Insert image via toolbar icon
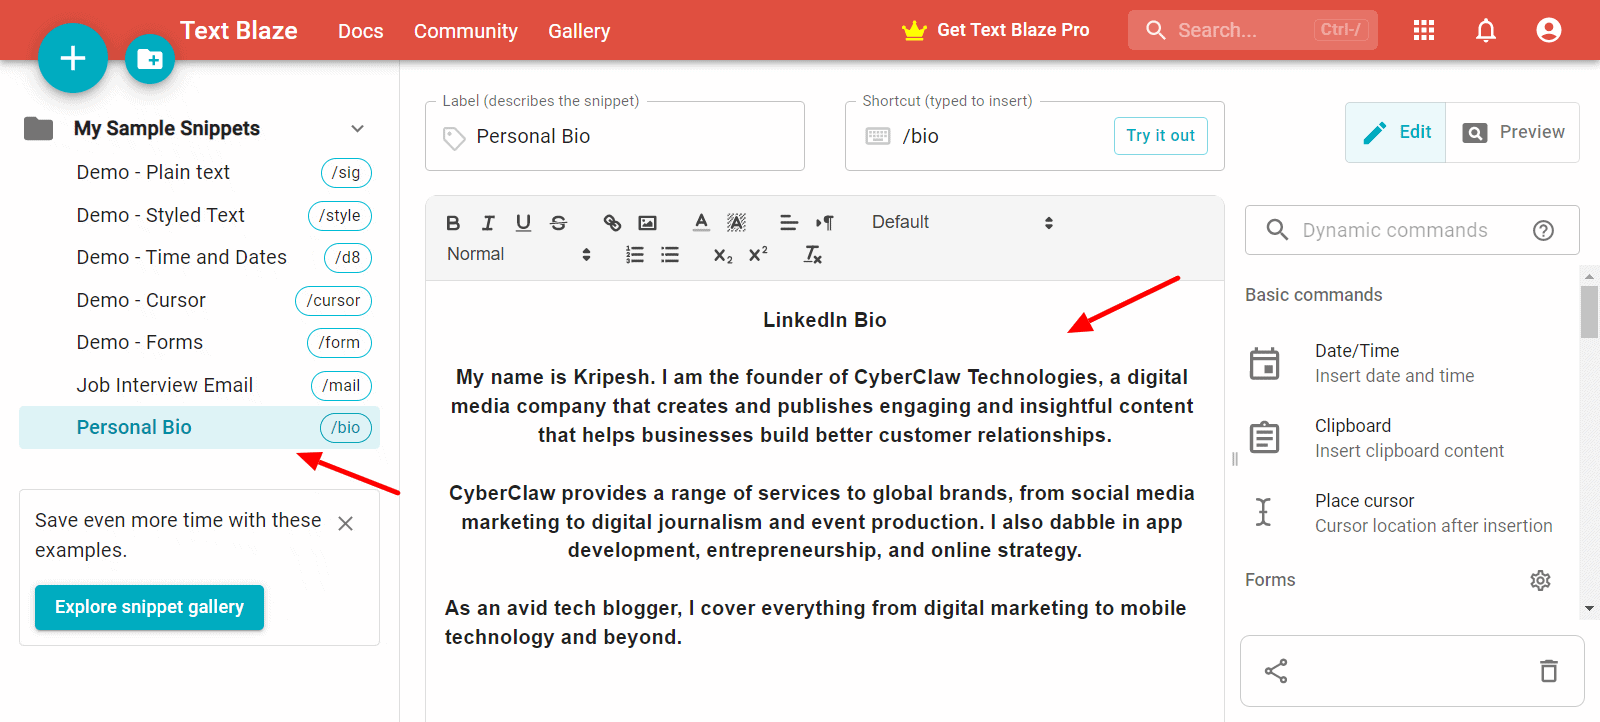 coord(648,223)
